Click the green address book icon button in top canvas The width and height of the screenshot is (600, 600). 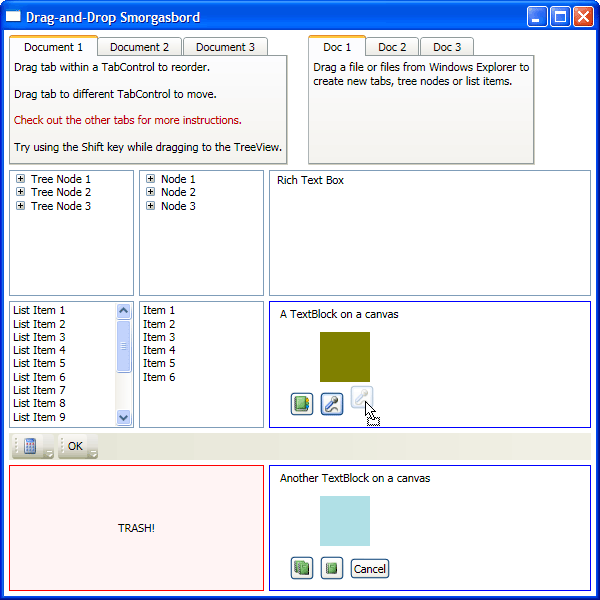302,404
